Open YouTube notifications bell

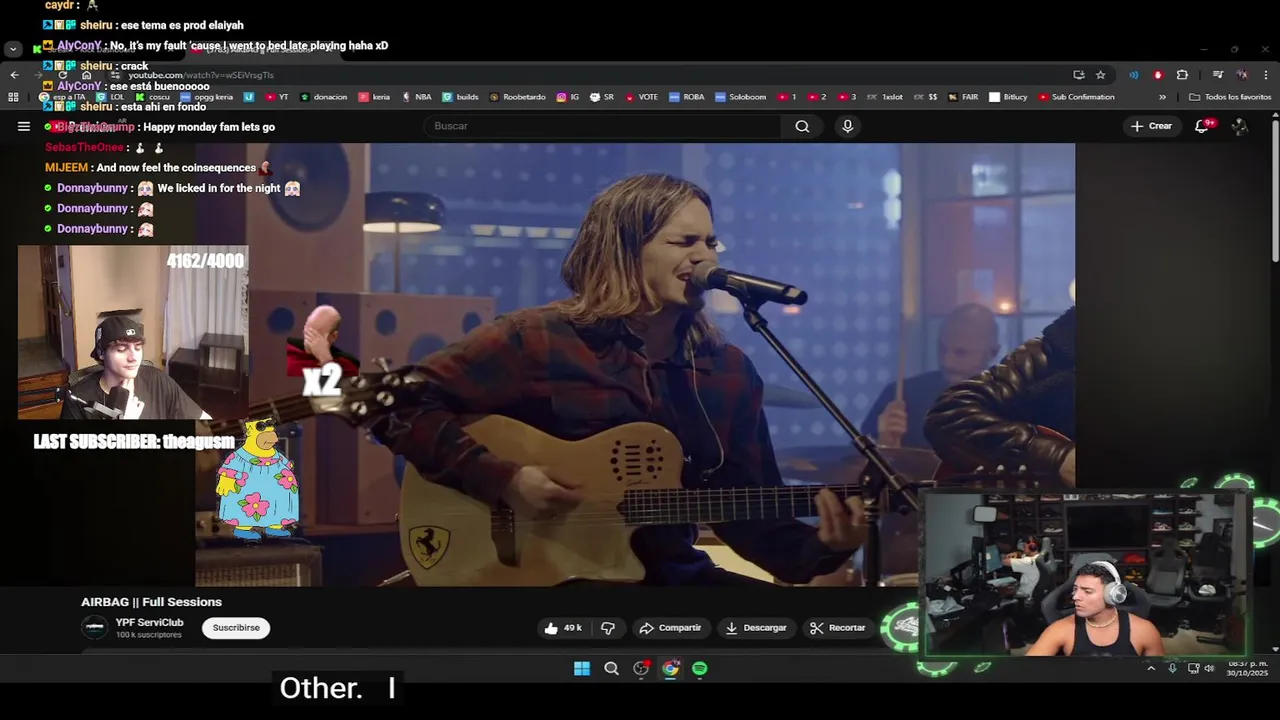(x=1202, y=126)
